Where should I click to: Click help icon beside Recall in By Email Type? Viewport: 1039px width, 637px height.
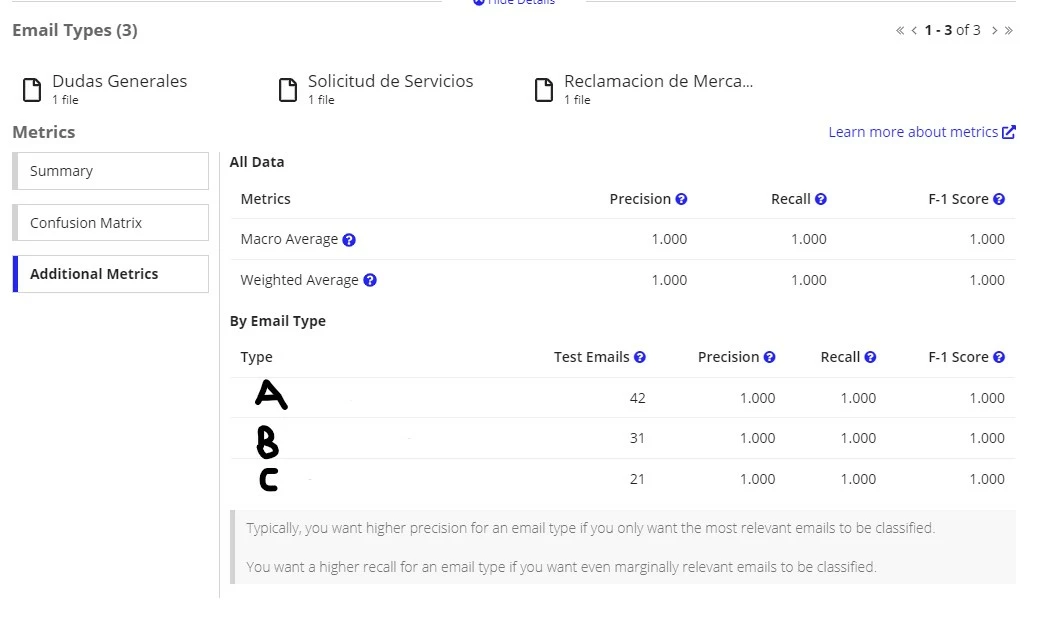tap(870, 357)
